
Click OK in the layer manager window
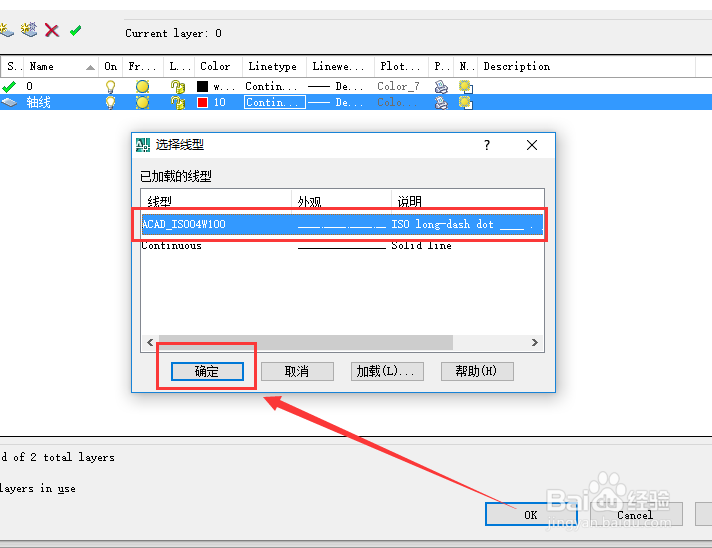pos(531,514)
